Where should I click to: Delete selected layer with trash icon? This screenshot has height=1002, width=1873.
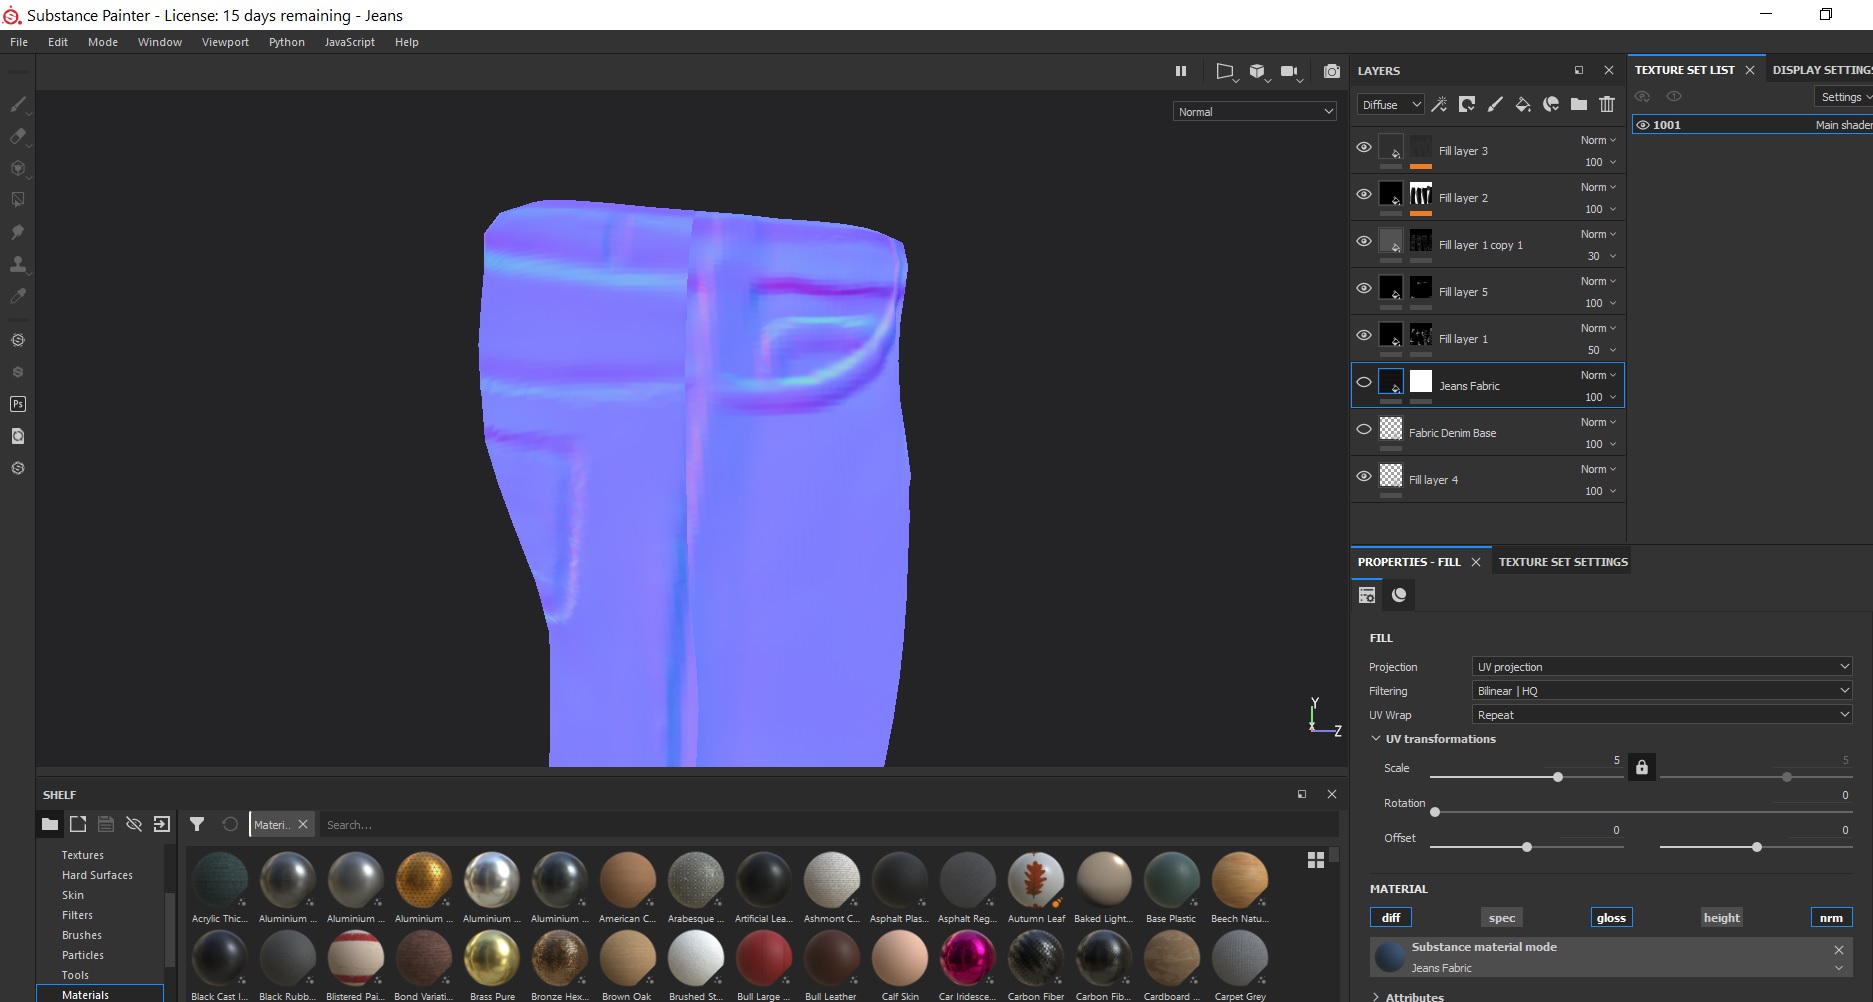(x=1606, y=104)
